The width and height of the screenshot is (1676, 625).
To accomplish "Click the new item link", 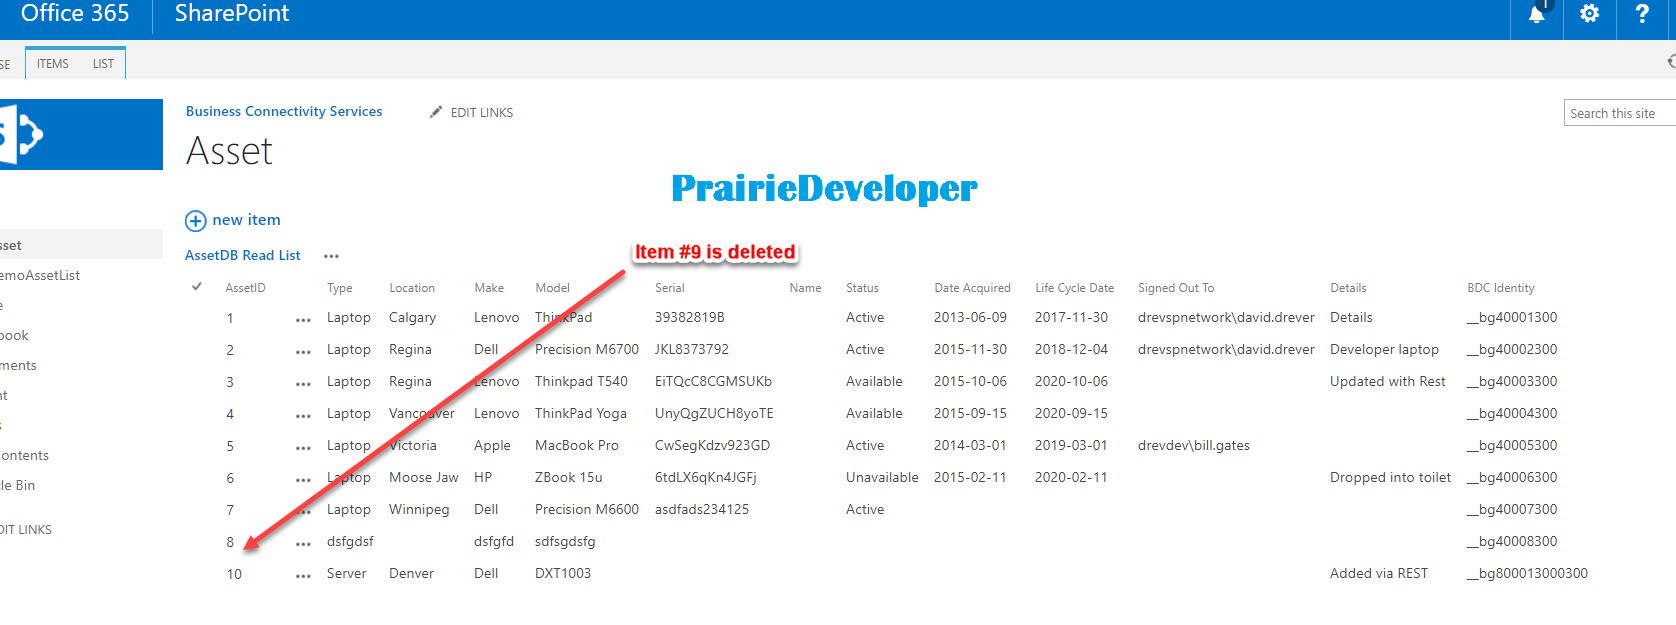I will [x=246, y=220].
